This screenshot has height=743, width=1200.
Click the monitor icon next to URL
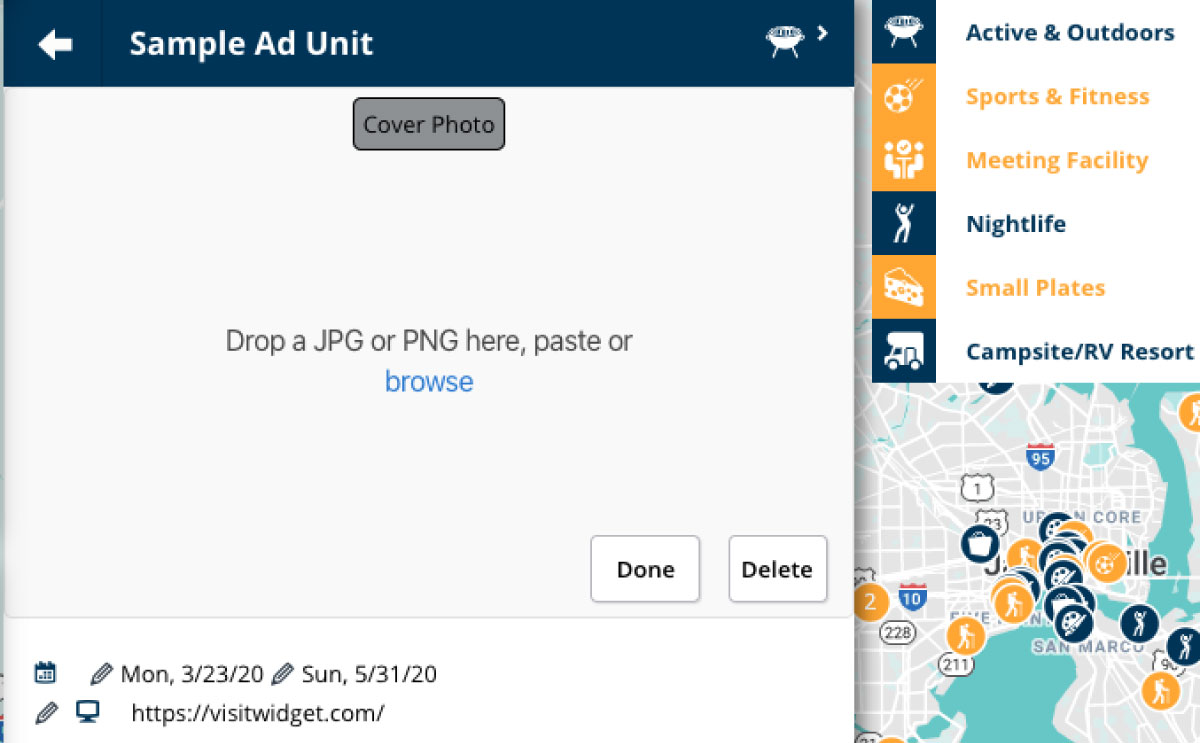(88, 712)
